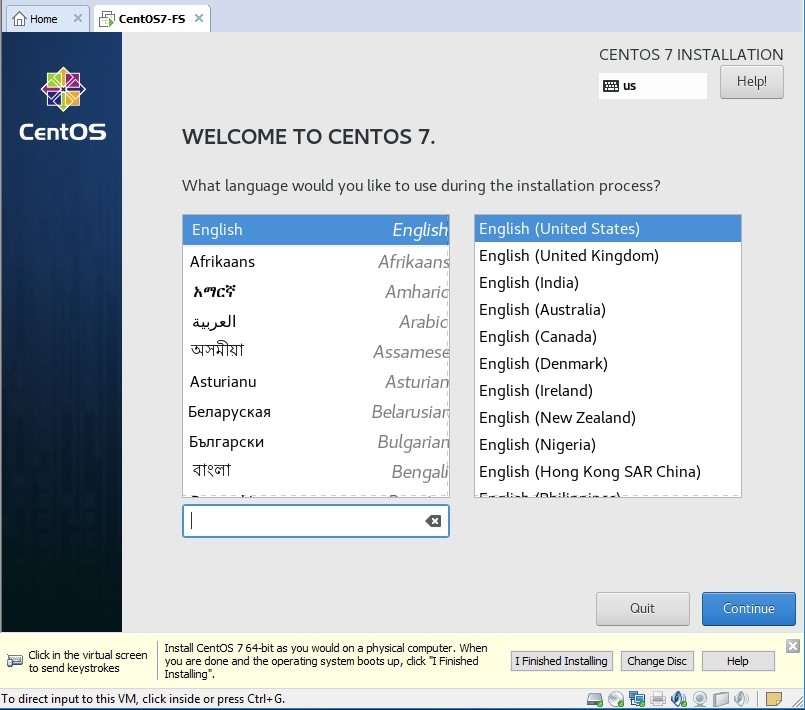The image size is (805, 710).
Task: Click the Change Disc button
Action: [656, 661]
